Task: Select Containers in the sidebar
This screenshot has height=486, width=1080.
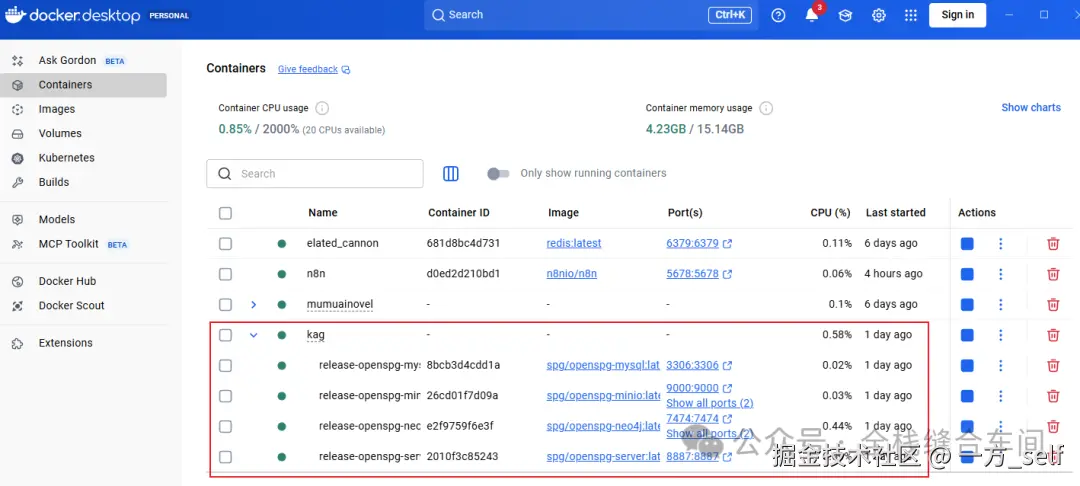Action: point(83,85)
